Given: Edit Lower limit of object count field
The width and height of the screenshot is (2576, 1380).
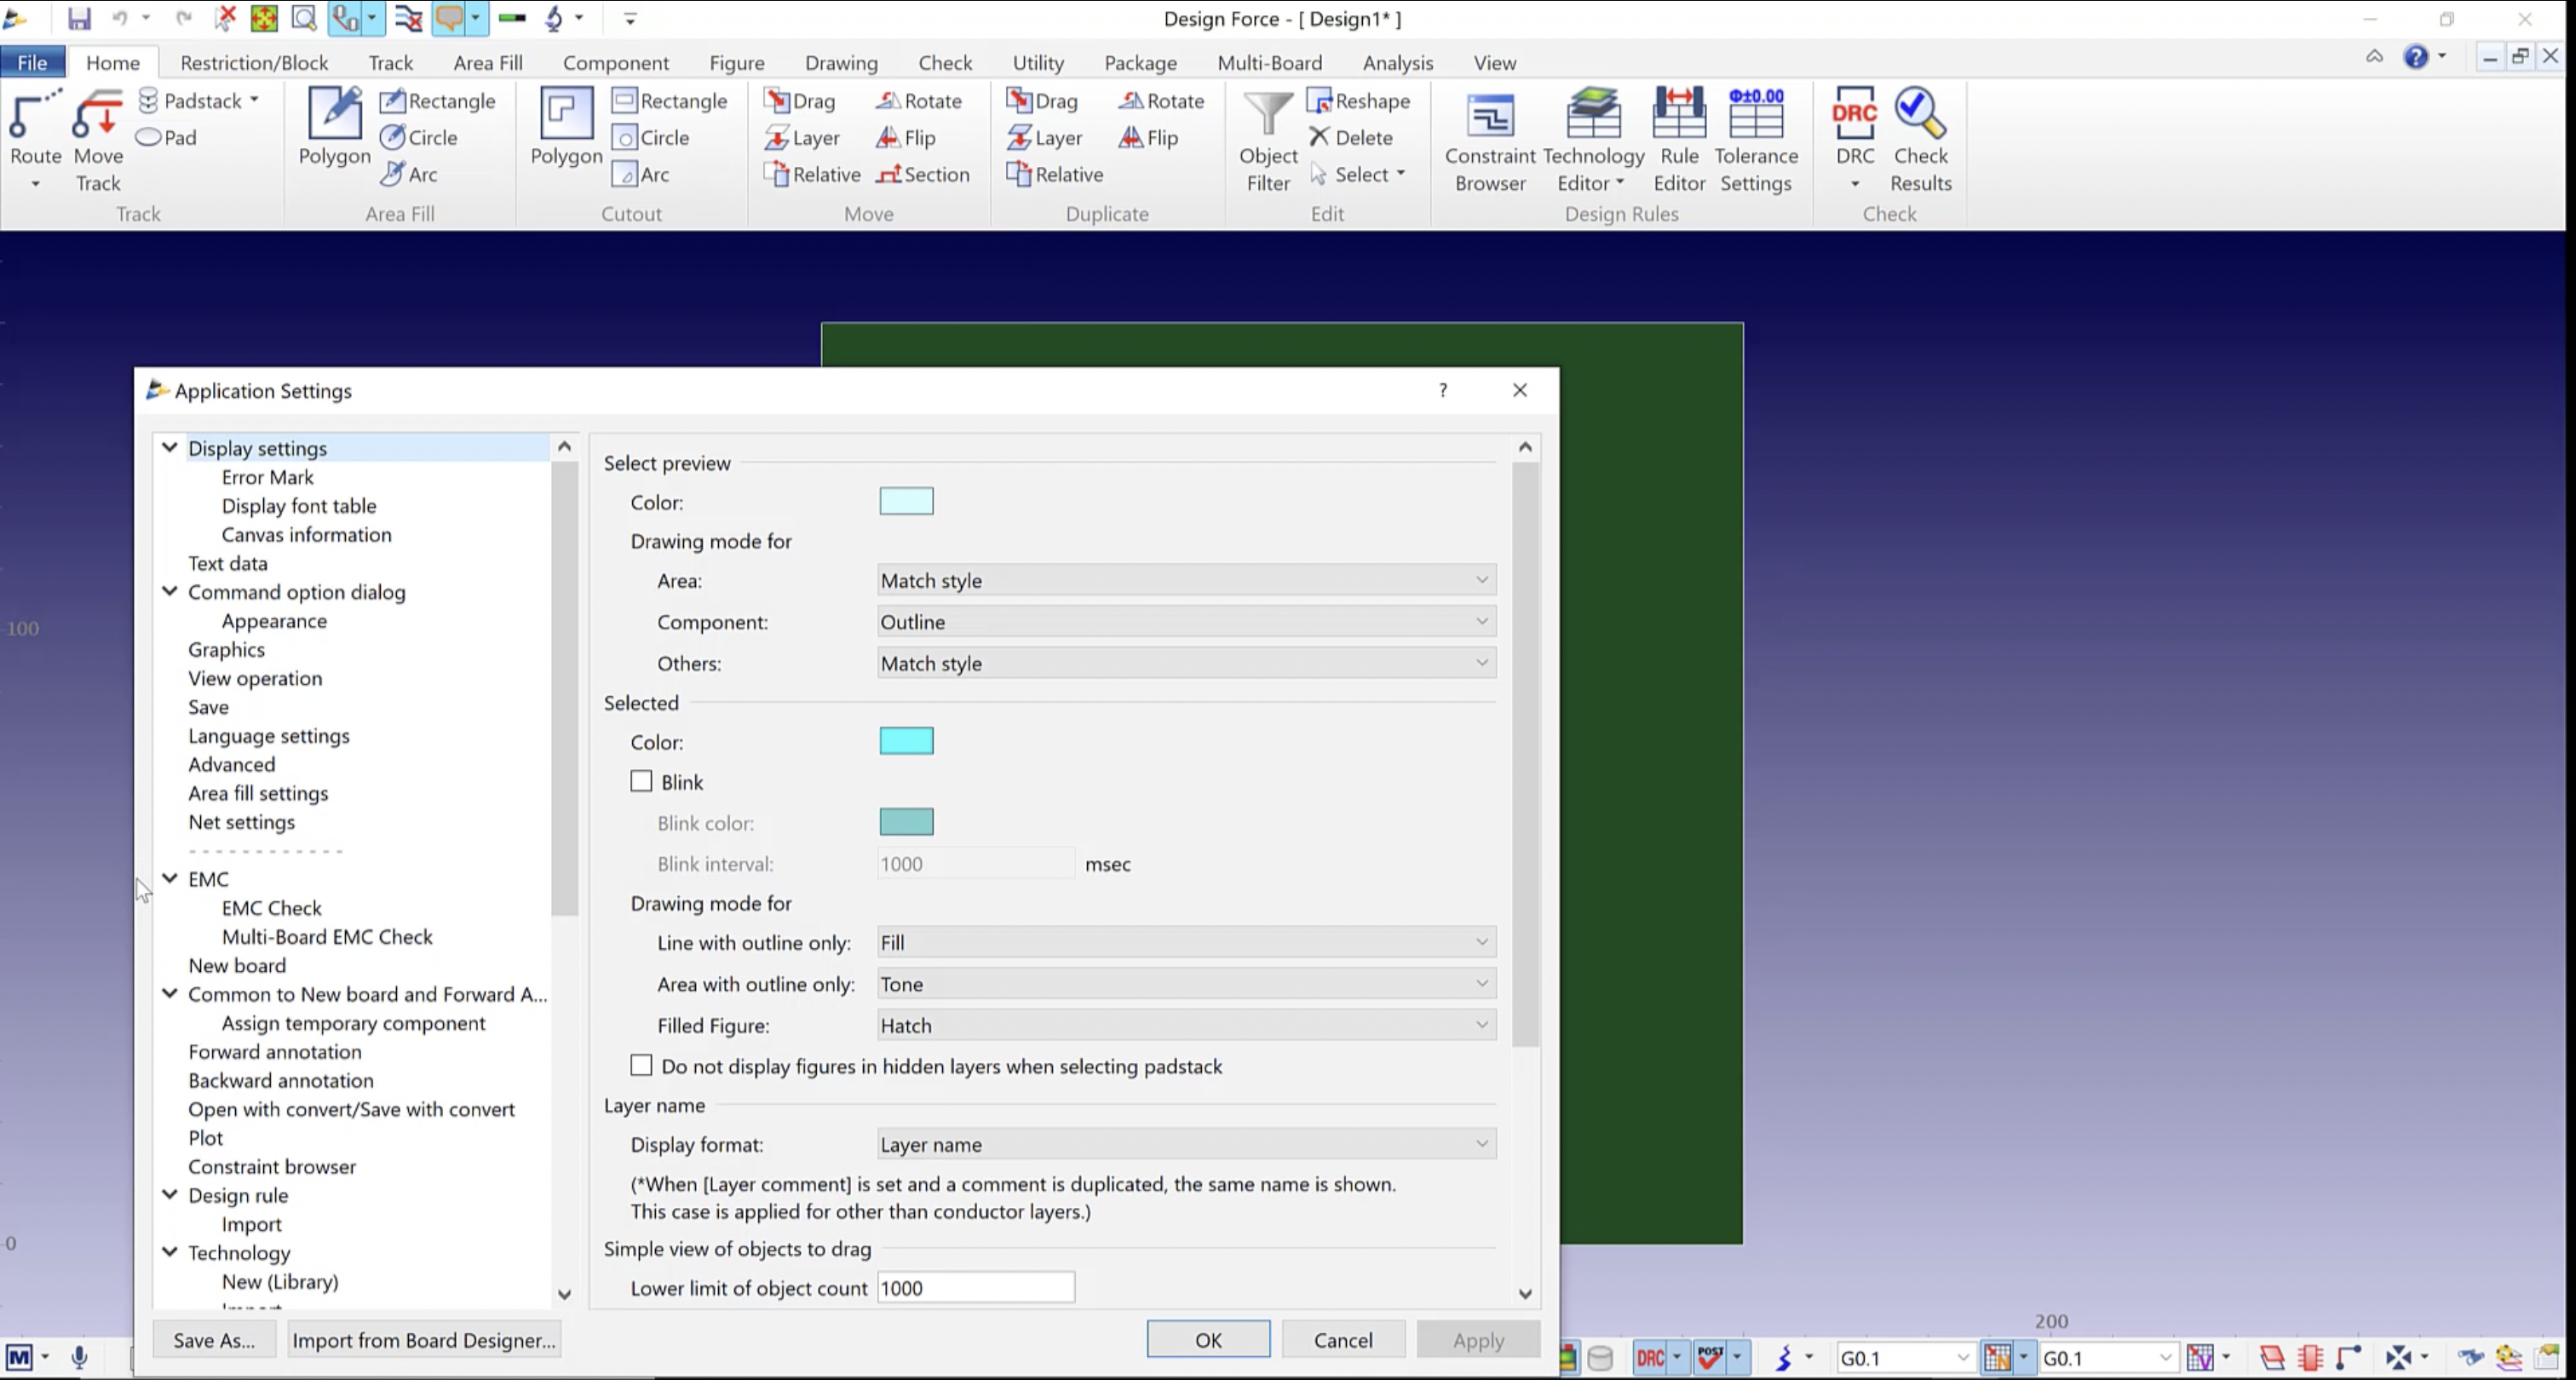Looking at the screenshot, I should pyautogui.click(x=976, y=1288).
